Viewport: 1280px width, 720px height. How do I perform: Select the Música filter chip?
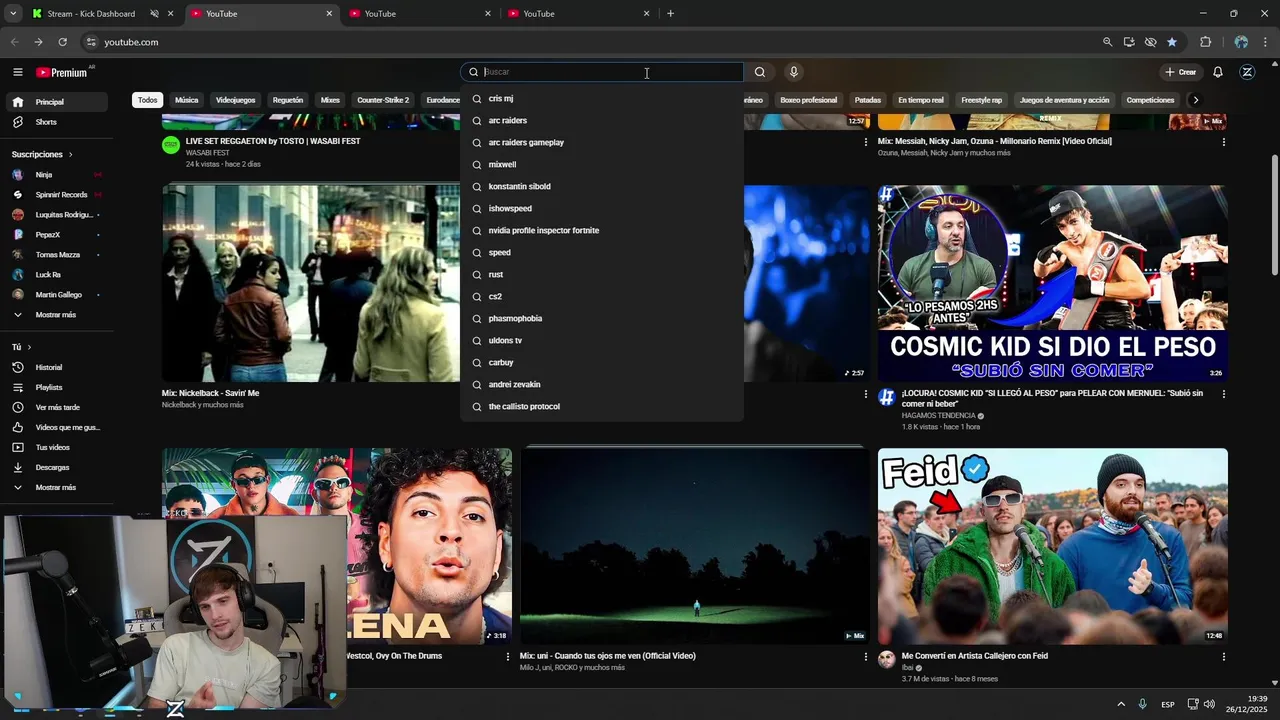tap(186, 100)
